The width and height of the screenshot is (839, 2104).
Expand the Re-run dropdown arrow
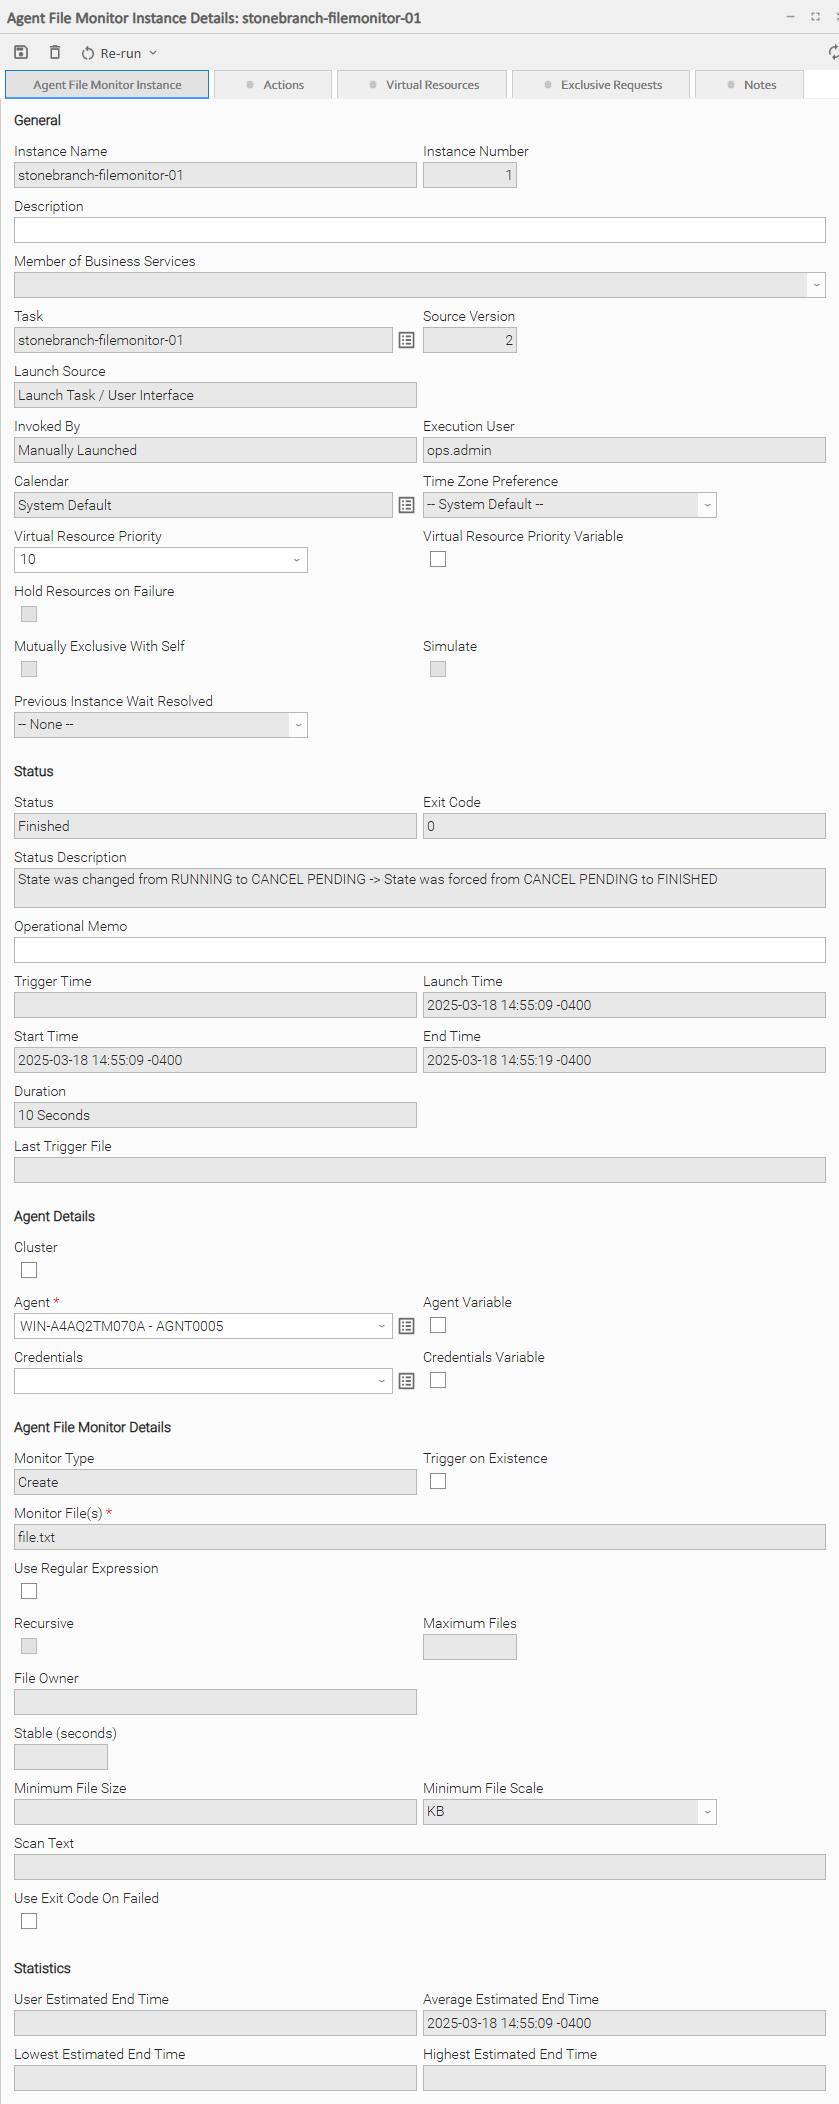(x=153, y=53)
